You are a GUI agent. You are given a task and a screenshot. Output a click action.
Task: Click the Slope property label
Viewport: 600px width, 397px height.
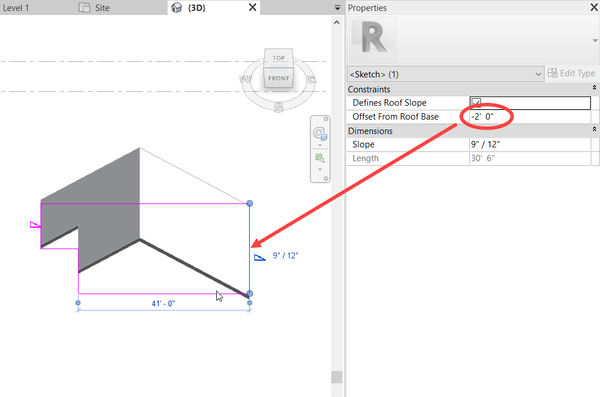tap(363, 144)
